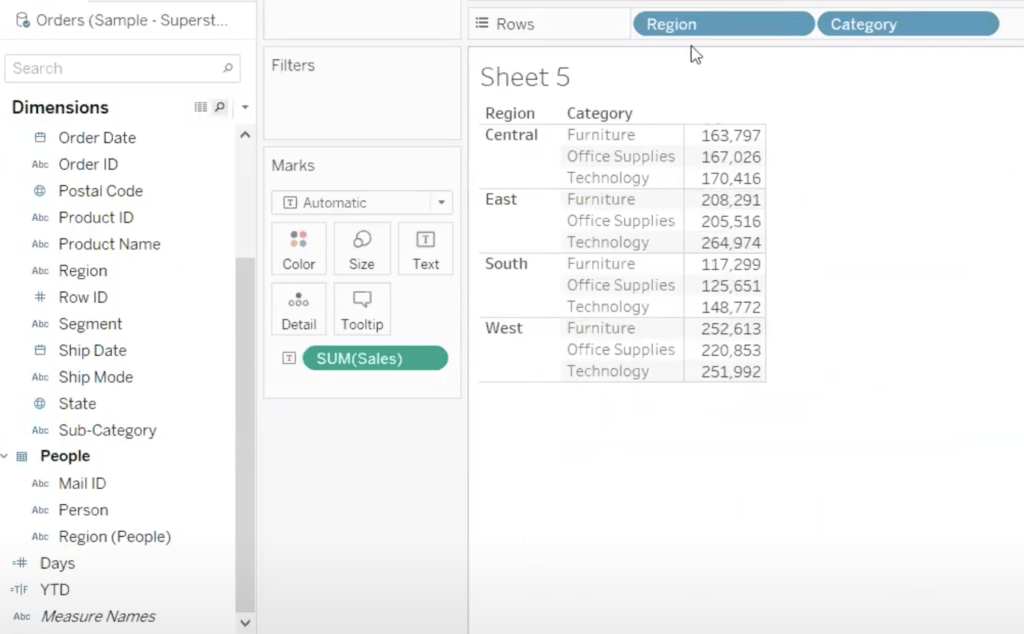Select the Order Date dimension

pyautogui.click(x=96, y=138)
